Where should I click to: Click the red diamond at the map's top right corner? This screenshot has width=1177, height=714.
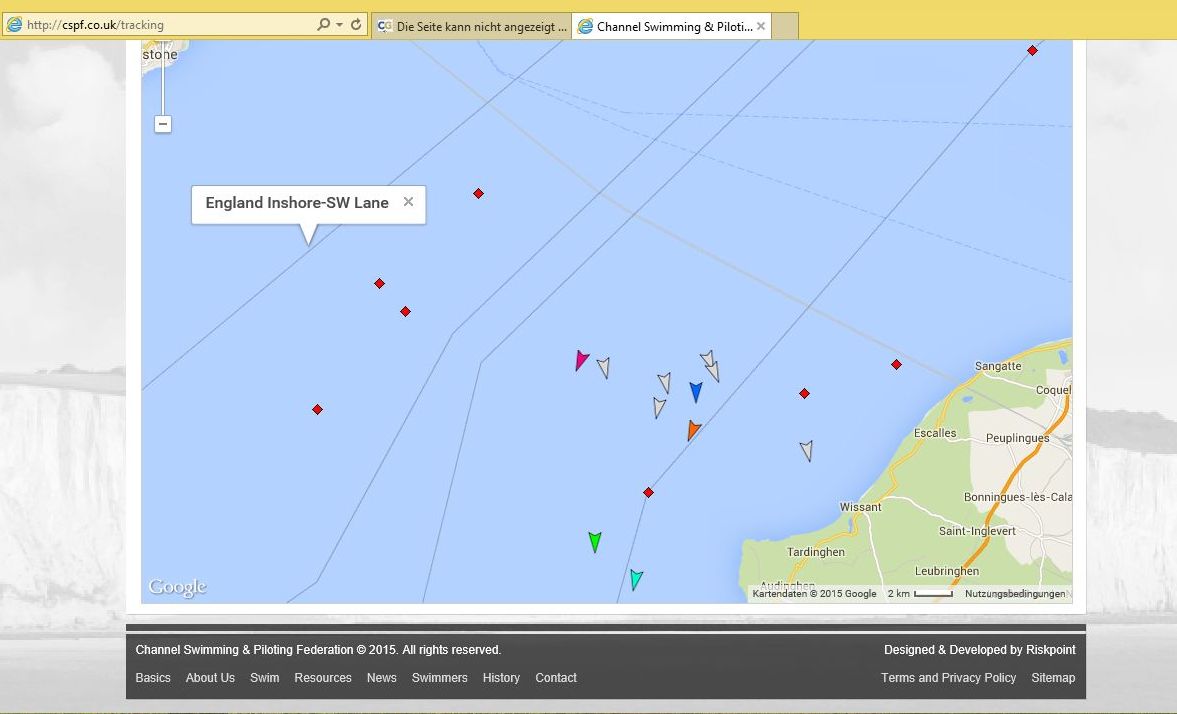point(1032,50)
